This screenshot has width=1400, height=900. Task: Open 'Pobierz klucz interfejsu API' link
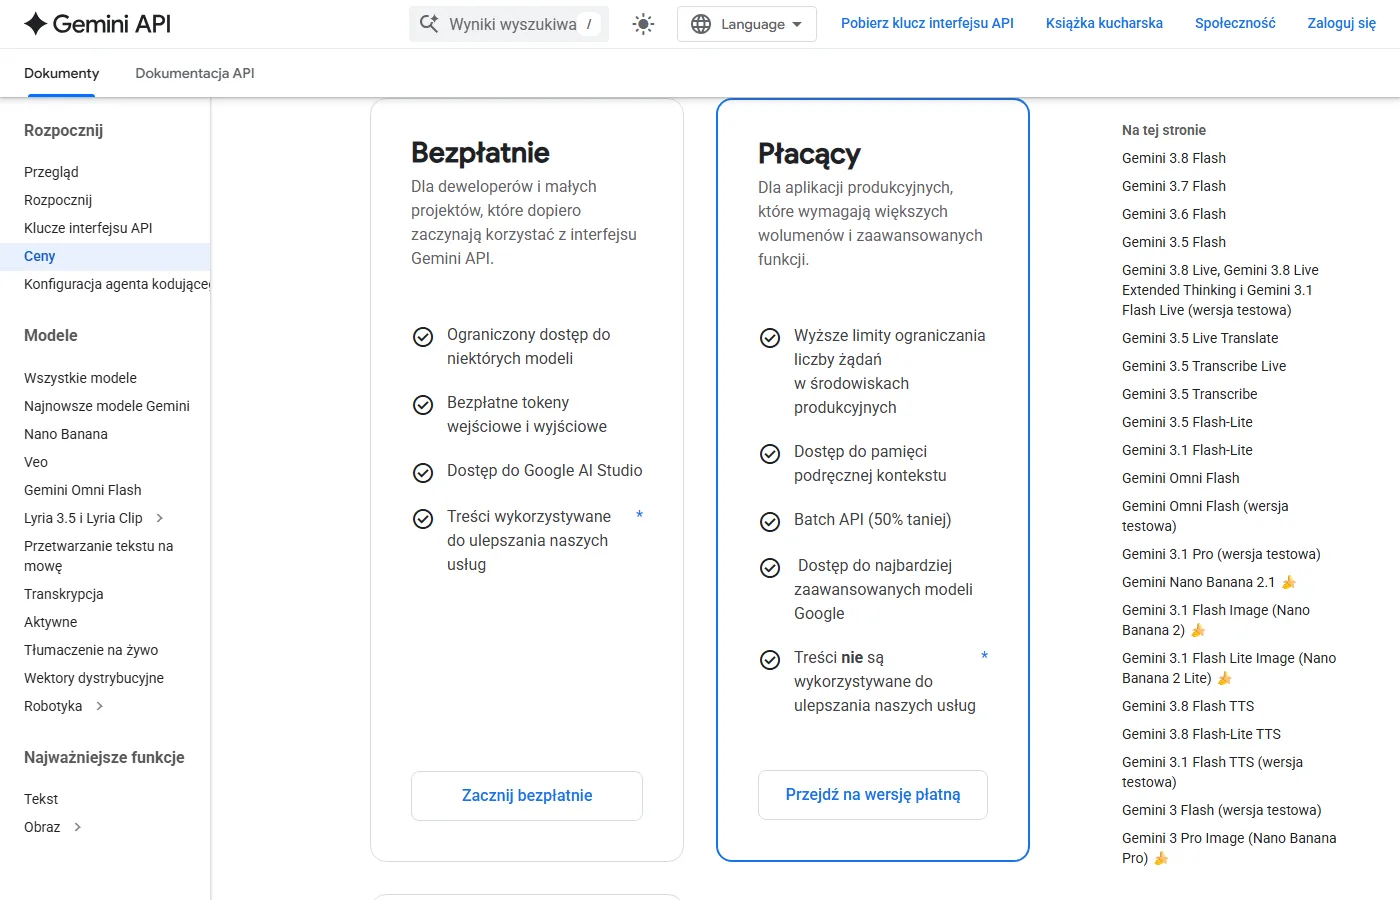coord(927,23)
